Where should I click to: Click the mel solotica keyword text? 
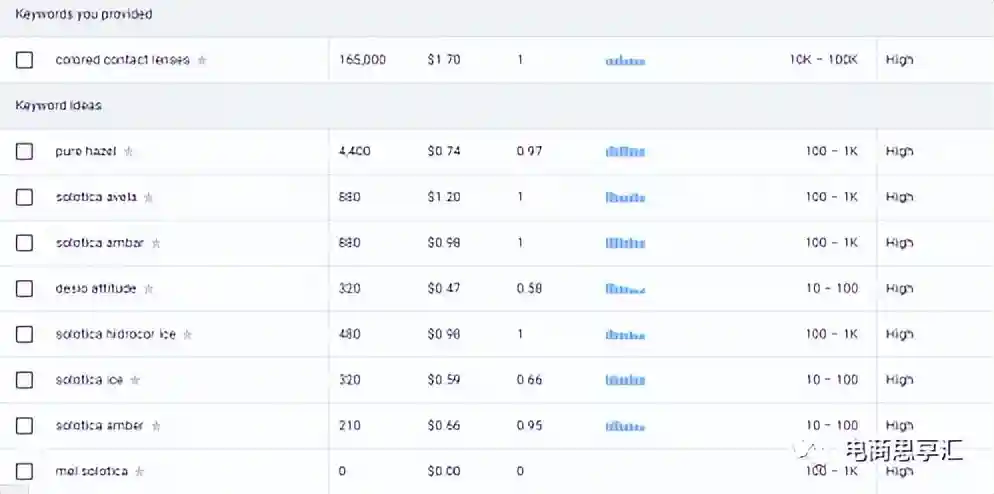point(92,471)
